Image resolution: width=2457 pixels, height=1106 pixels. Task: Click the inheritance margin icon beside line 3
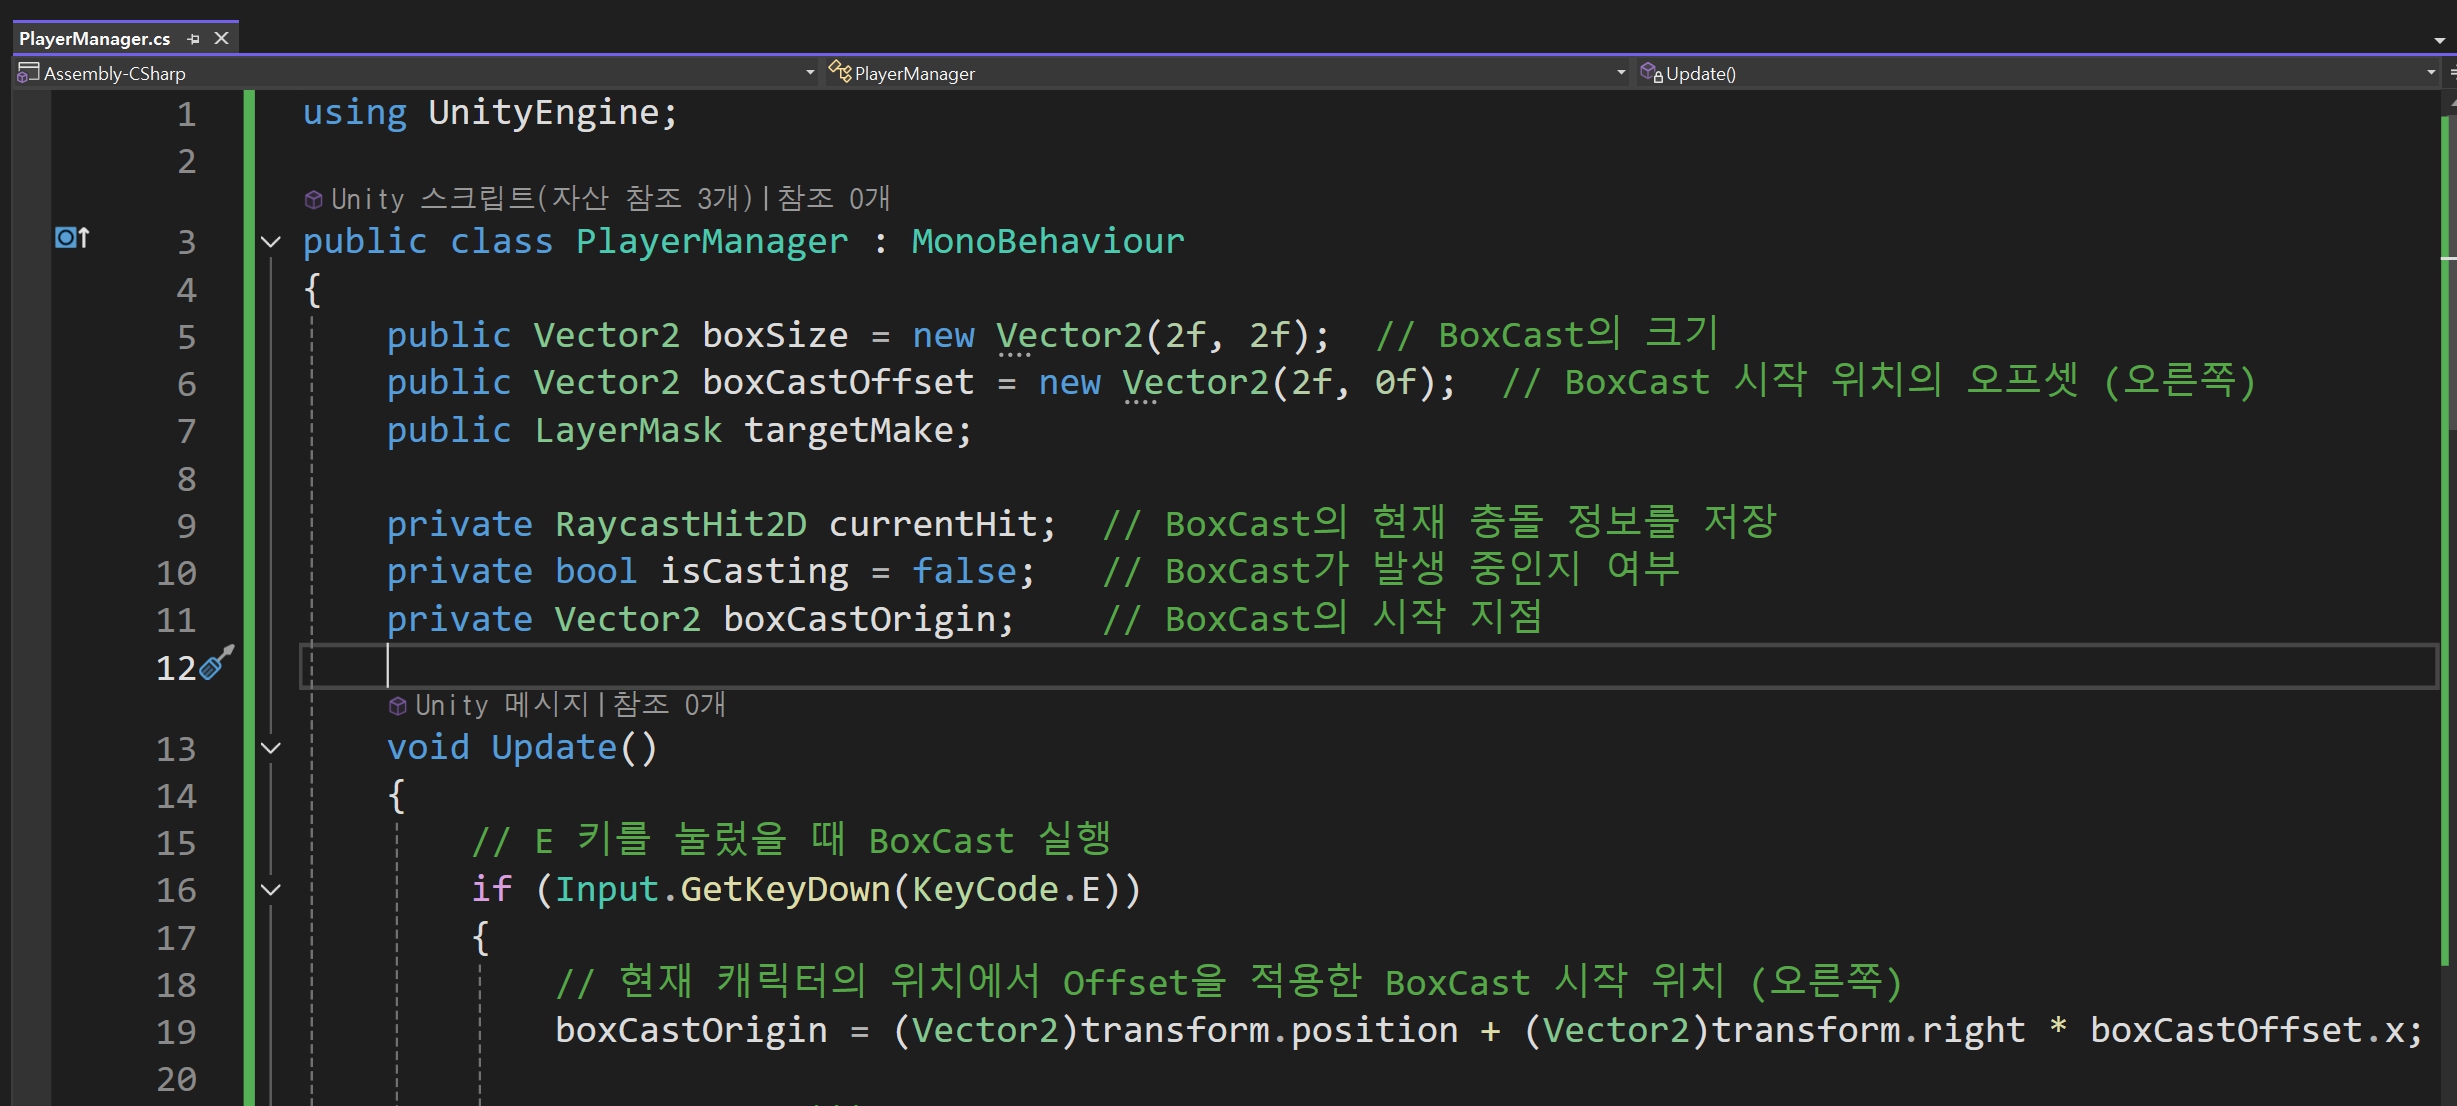point(72,238)
